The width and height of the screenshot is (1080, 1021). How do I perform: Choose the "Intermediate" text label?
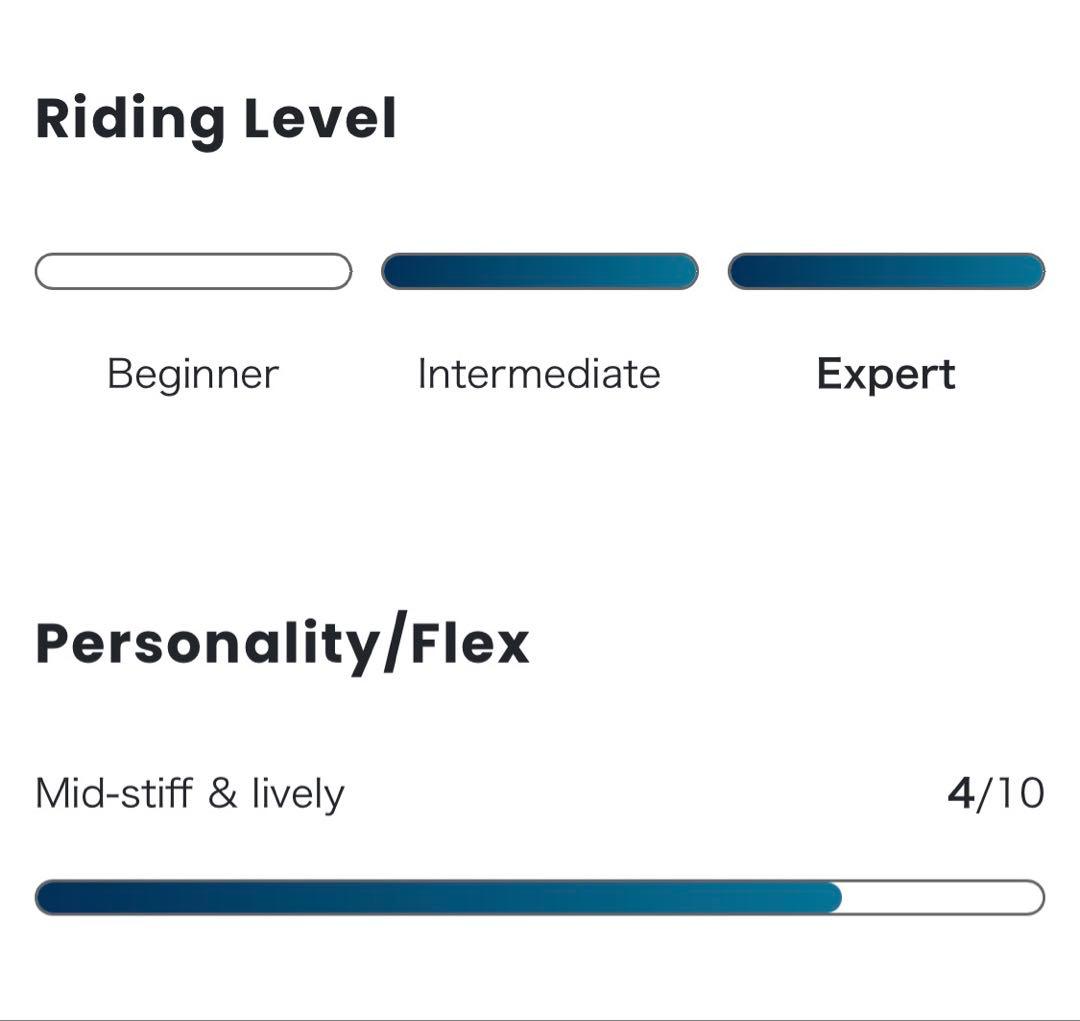point(539,374)
